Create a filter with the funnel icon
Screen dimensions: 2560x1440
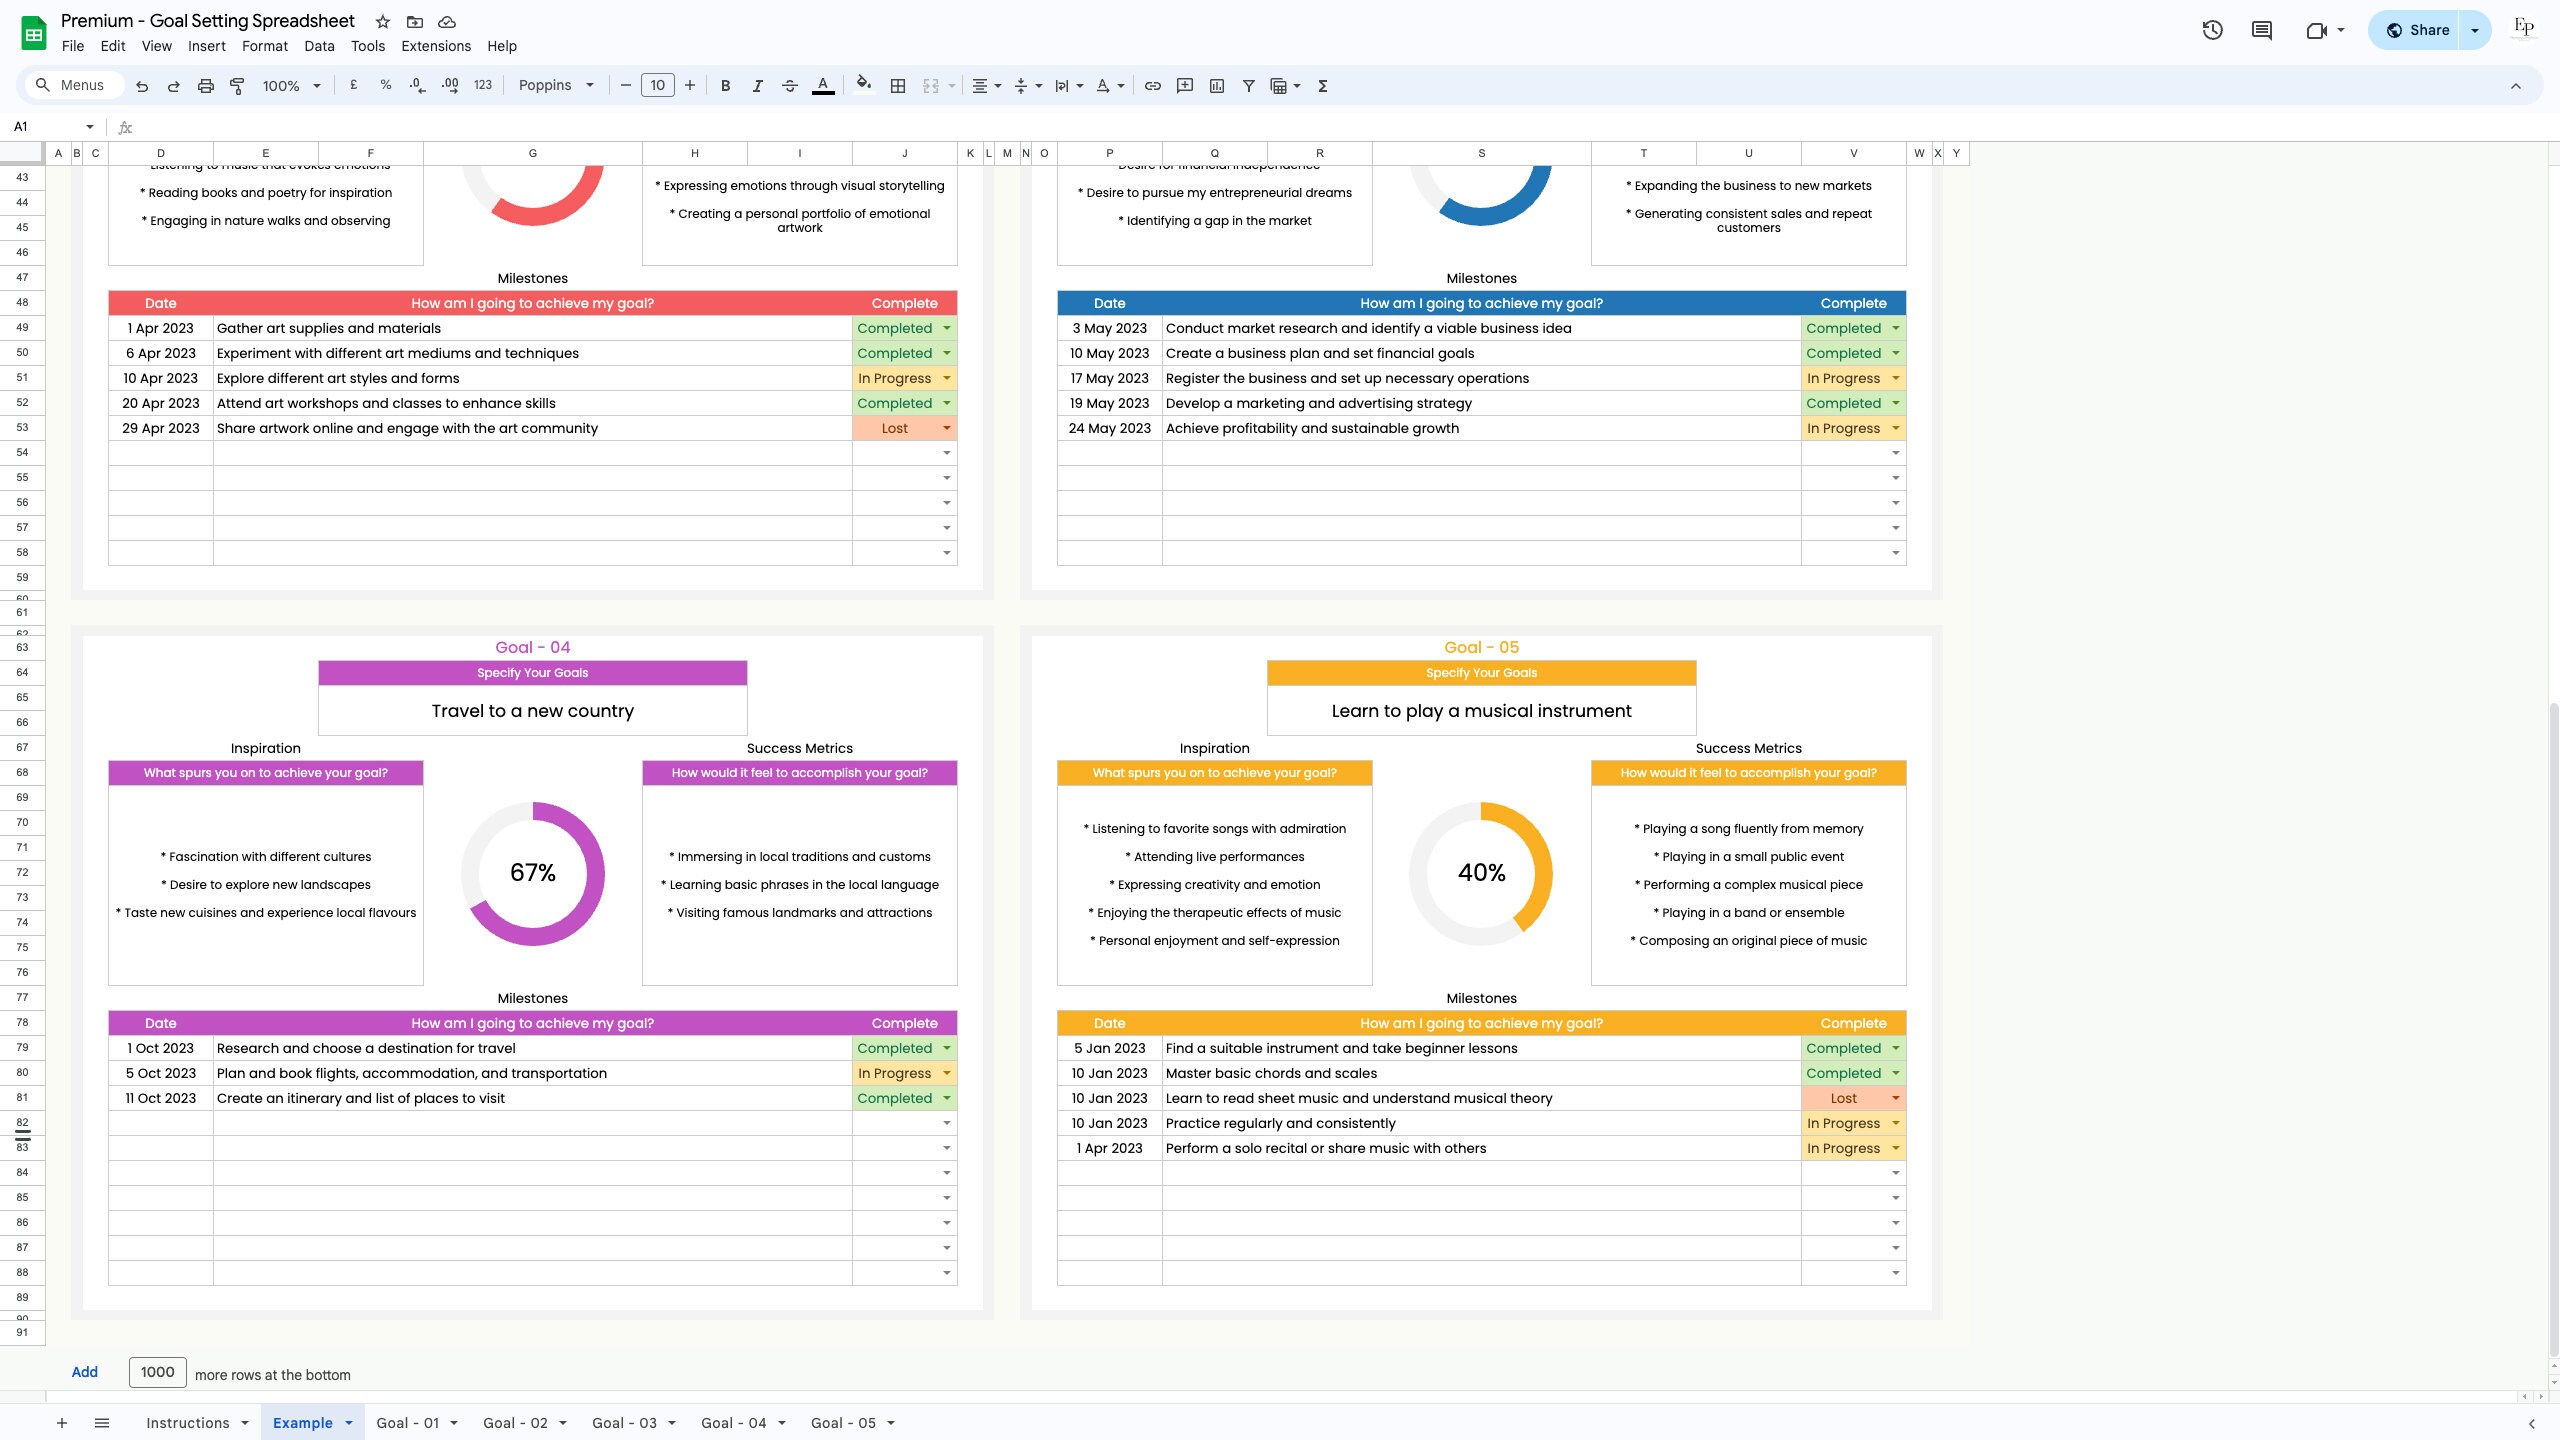pyautogui.click(x=1248, y=85)
